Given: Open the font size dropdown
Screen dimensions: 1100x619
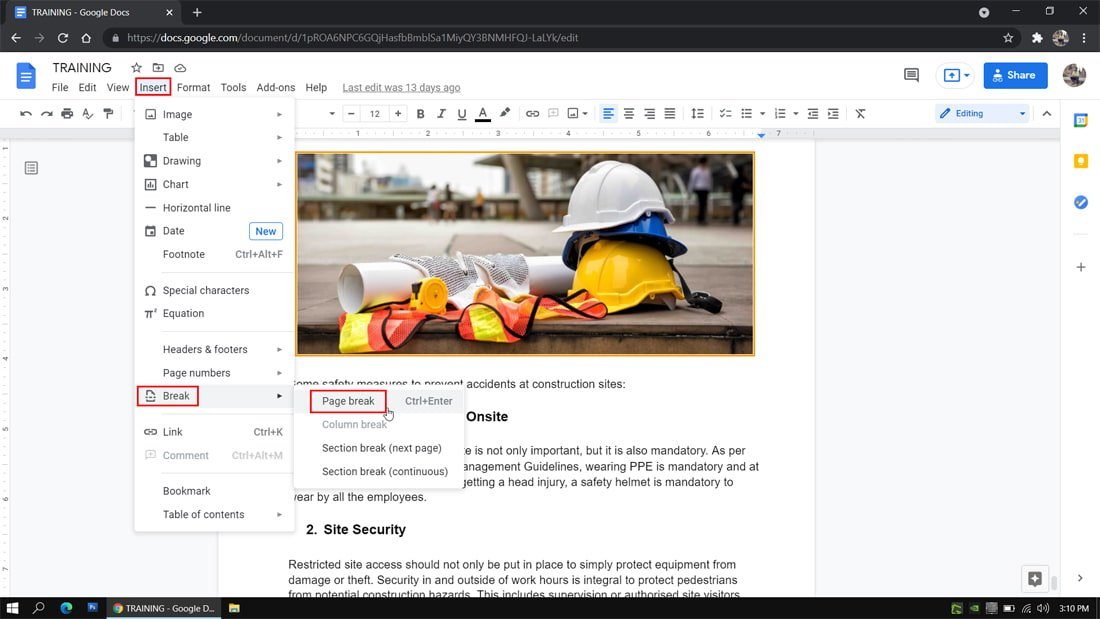Looking at the screenshot, I should (374, 113).
